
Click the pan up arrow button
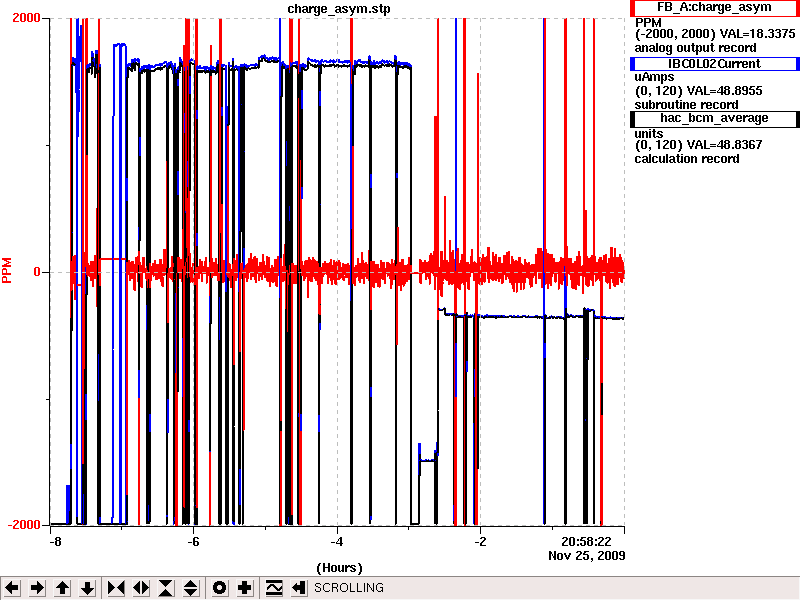point(63,588)
